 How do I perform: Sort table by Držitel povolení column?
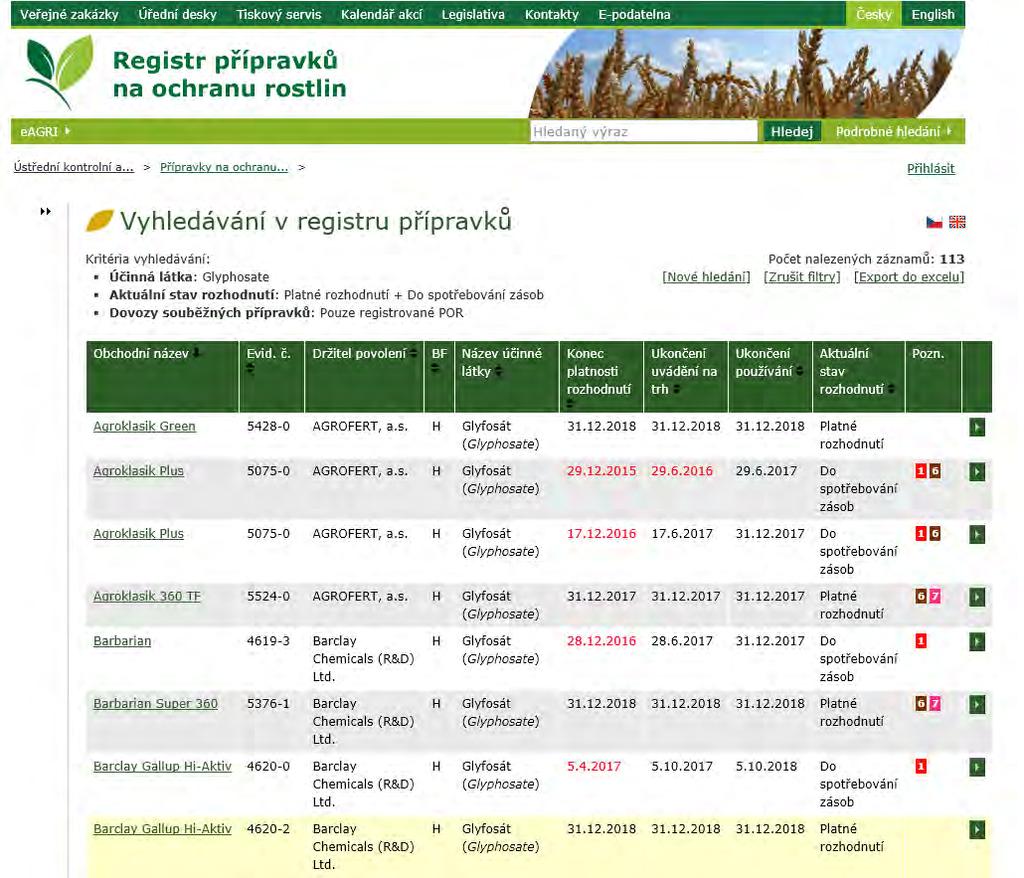point(413,353)
